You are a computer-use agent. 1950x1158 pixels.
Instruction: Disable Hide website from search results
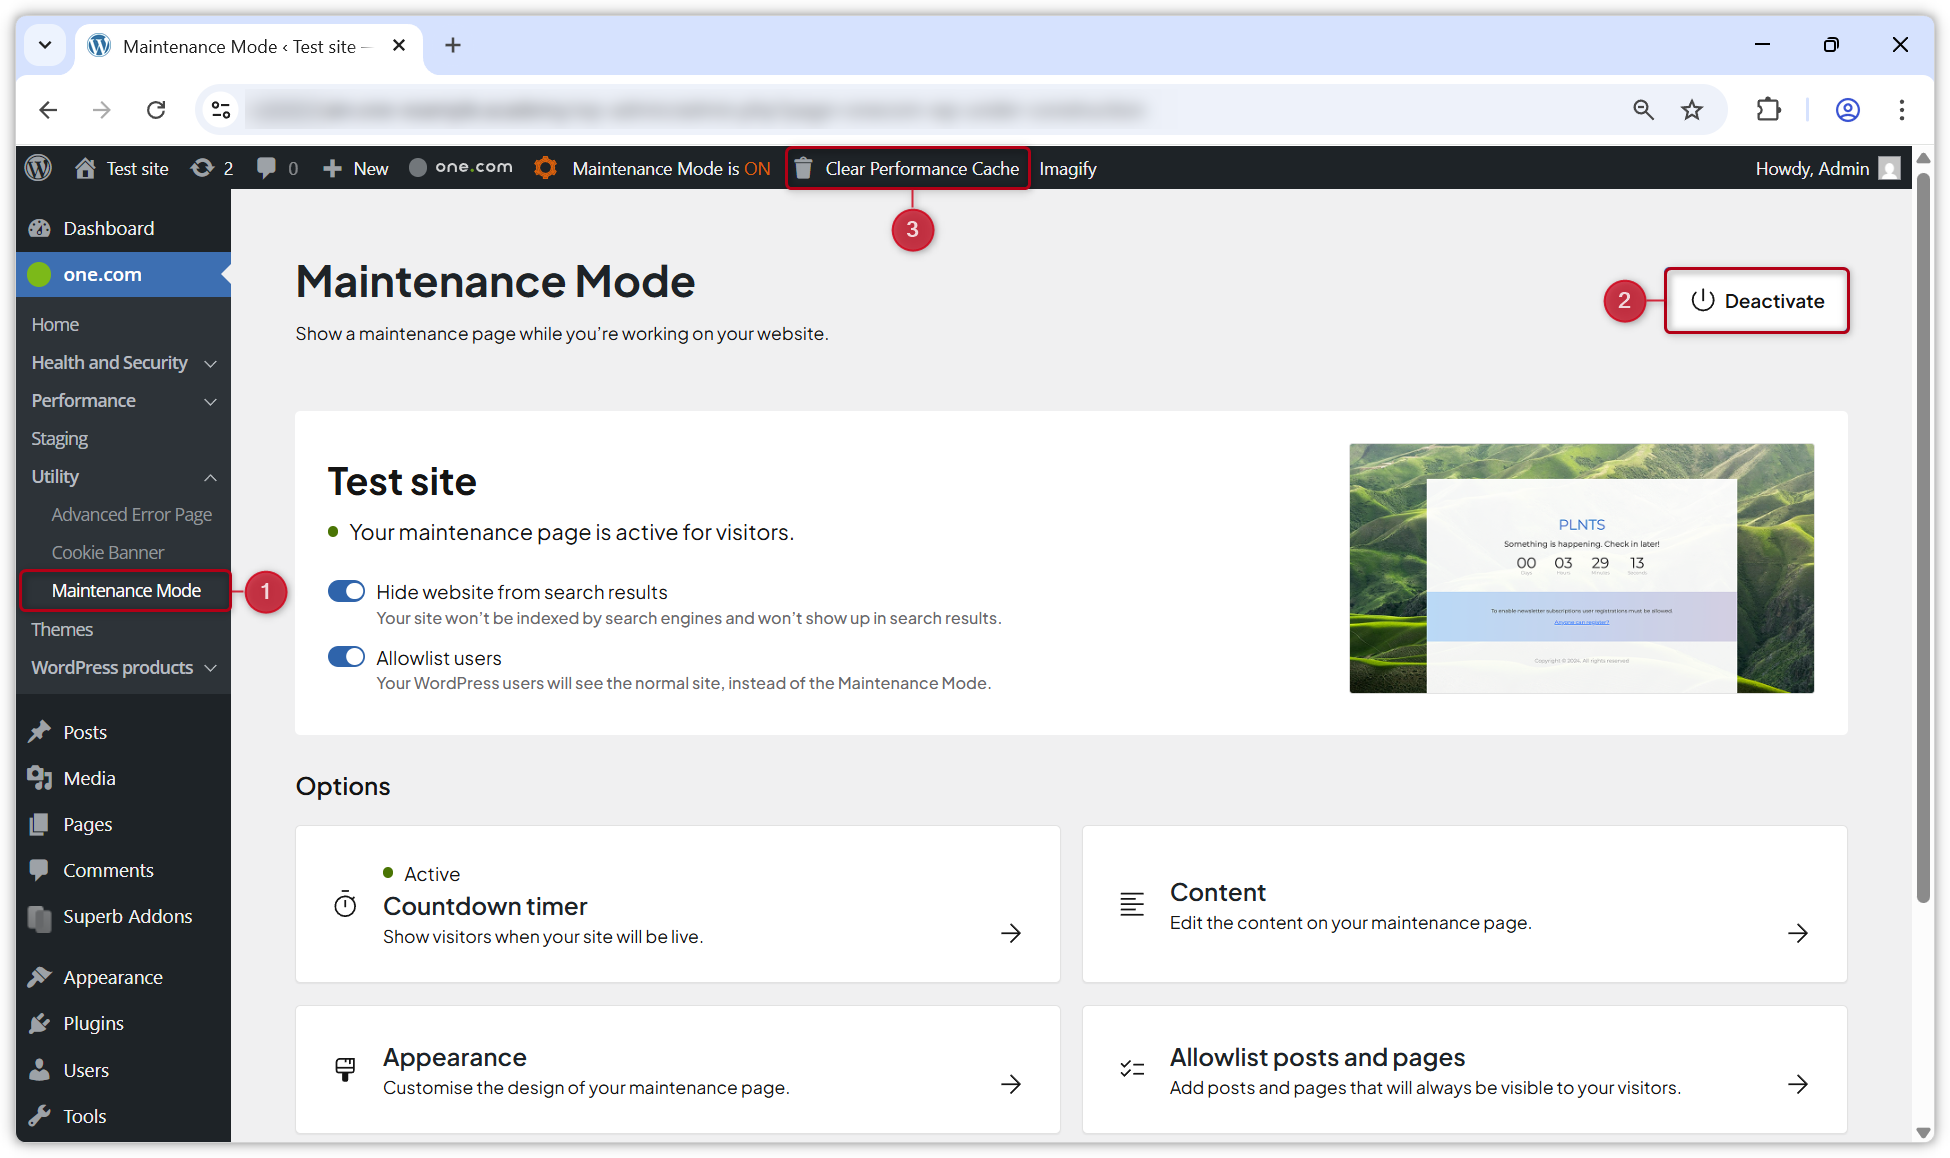click(x=346, y=591)
